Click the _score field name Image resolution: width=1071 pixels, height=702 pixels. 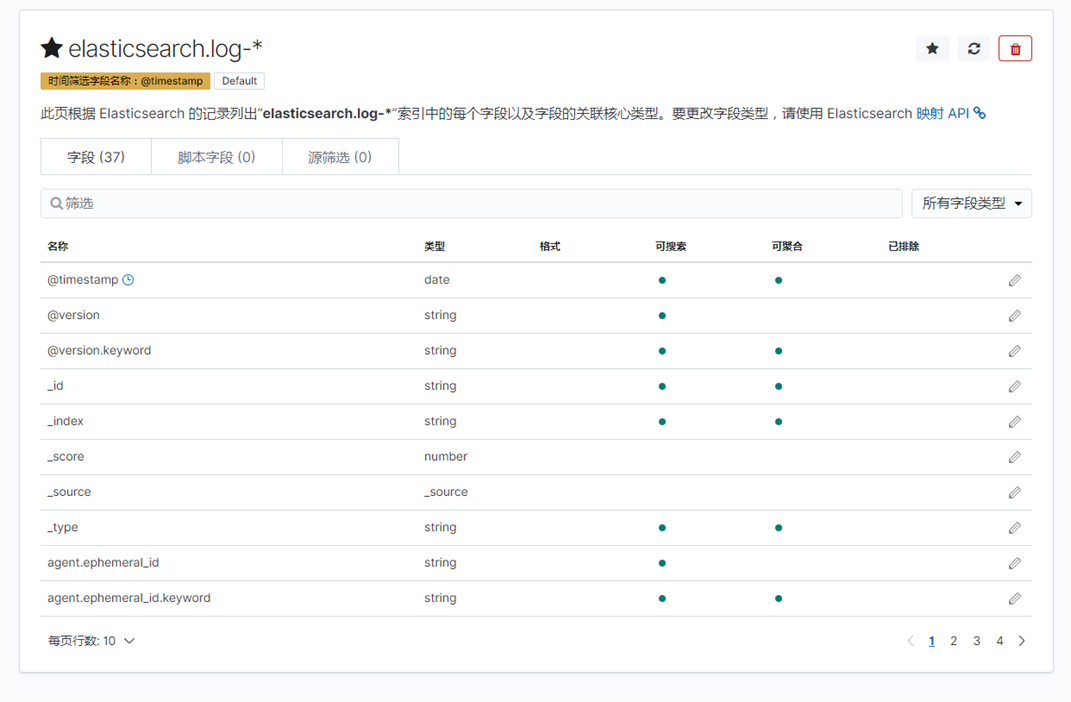point(66,456)
